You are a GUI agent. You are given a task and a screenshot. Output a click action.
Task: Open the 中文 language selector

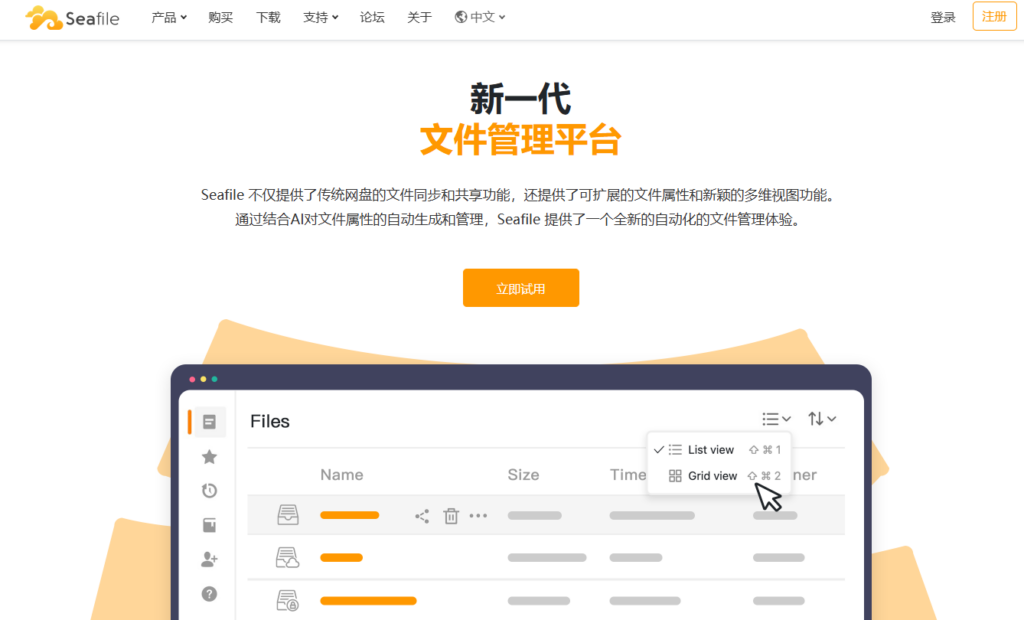click(480, 18)
